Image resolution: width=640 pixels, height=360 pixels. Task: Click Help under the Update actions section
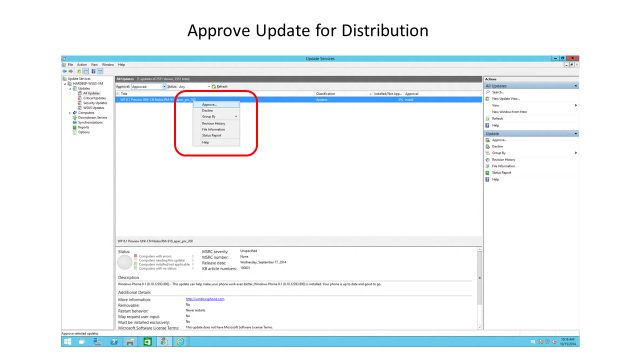495,179
